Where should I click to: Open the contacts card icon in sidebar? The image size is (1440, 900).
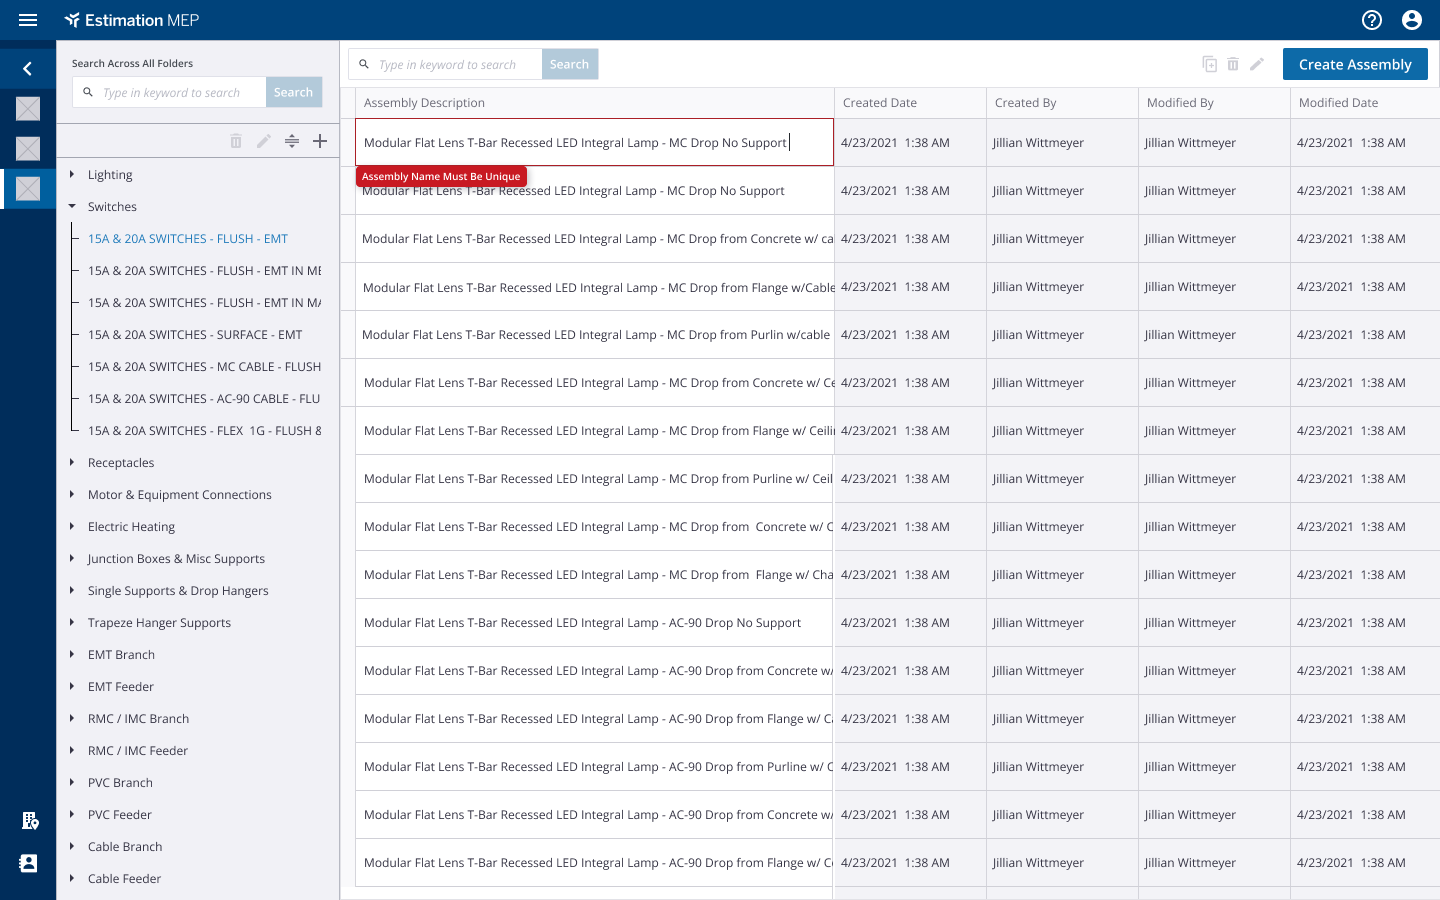pyautogui.click(x=28, y=863)
